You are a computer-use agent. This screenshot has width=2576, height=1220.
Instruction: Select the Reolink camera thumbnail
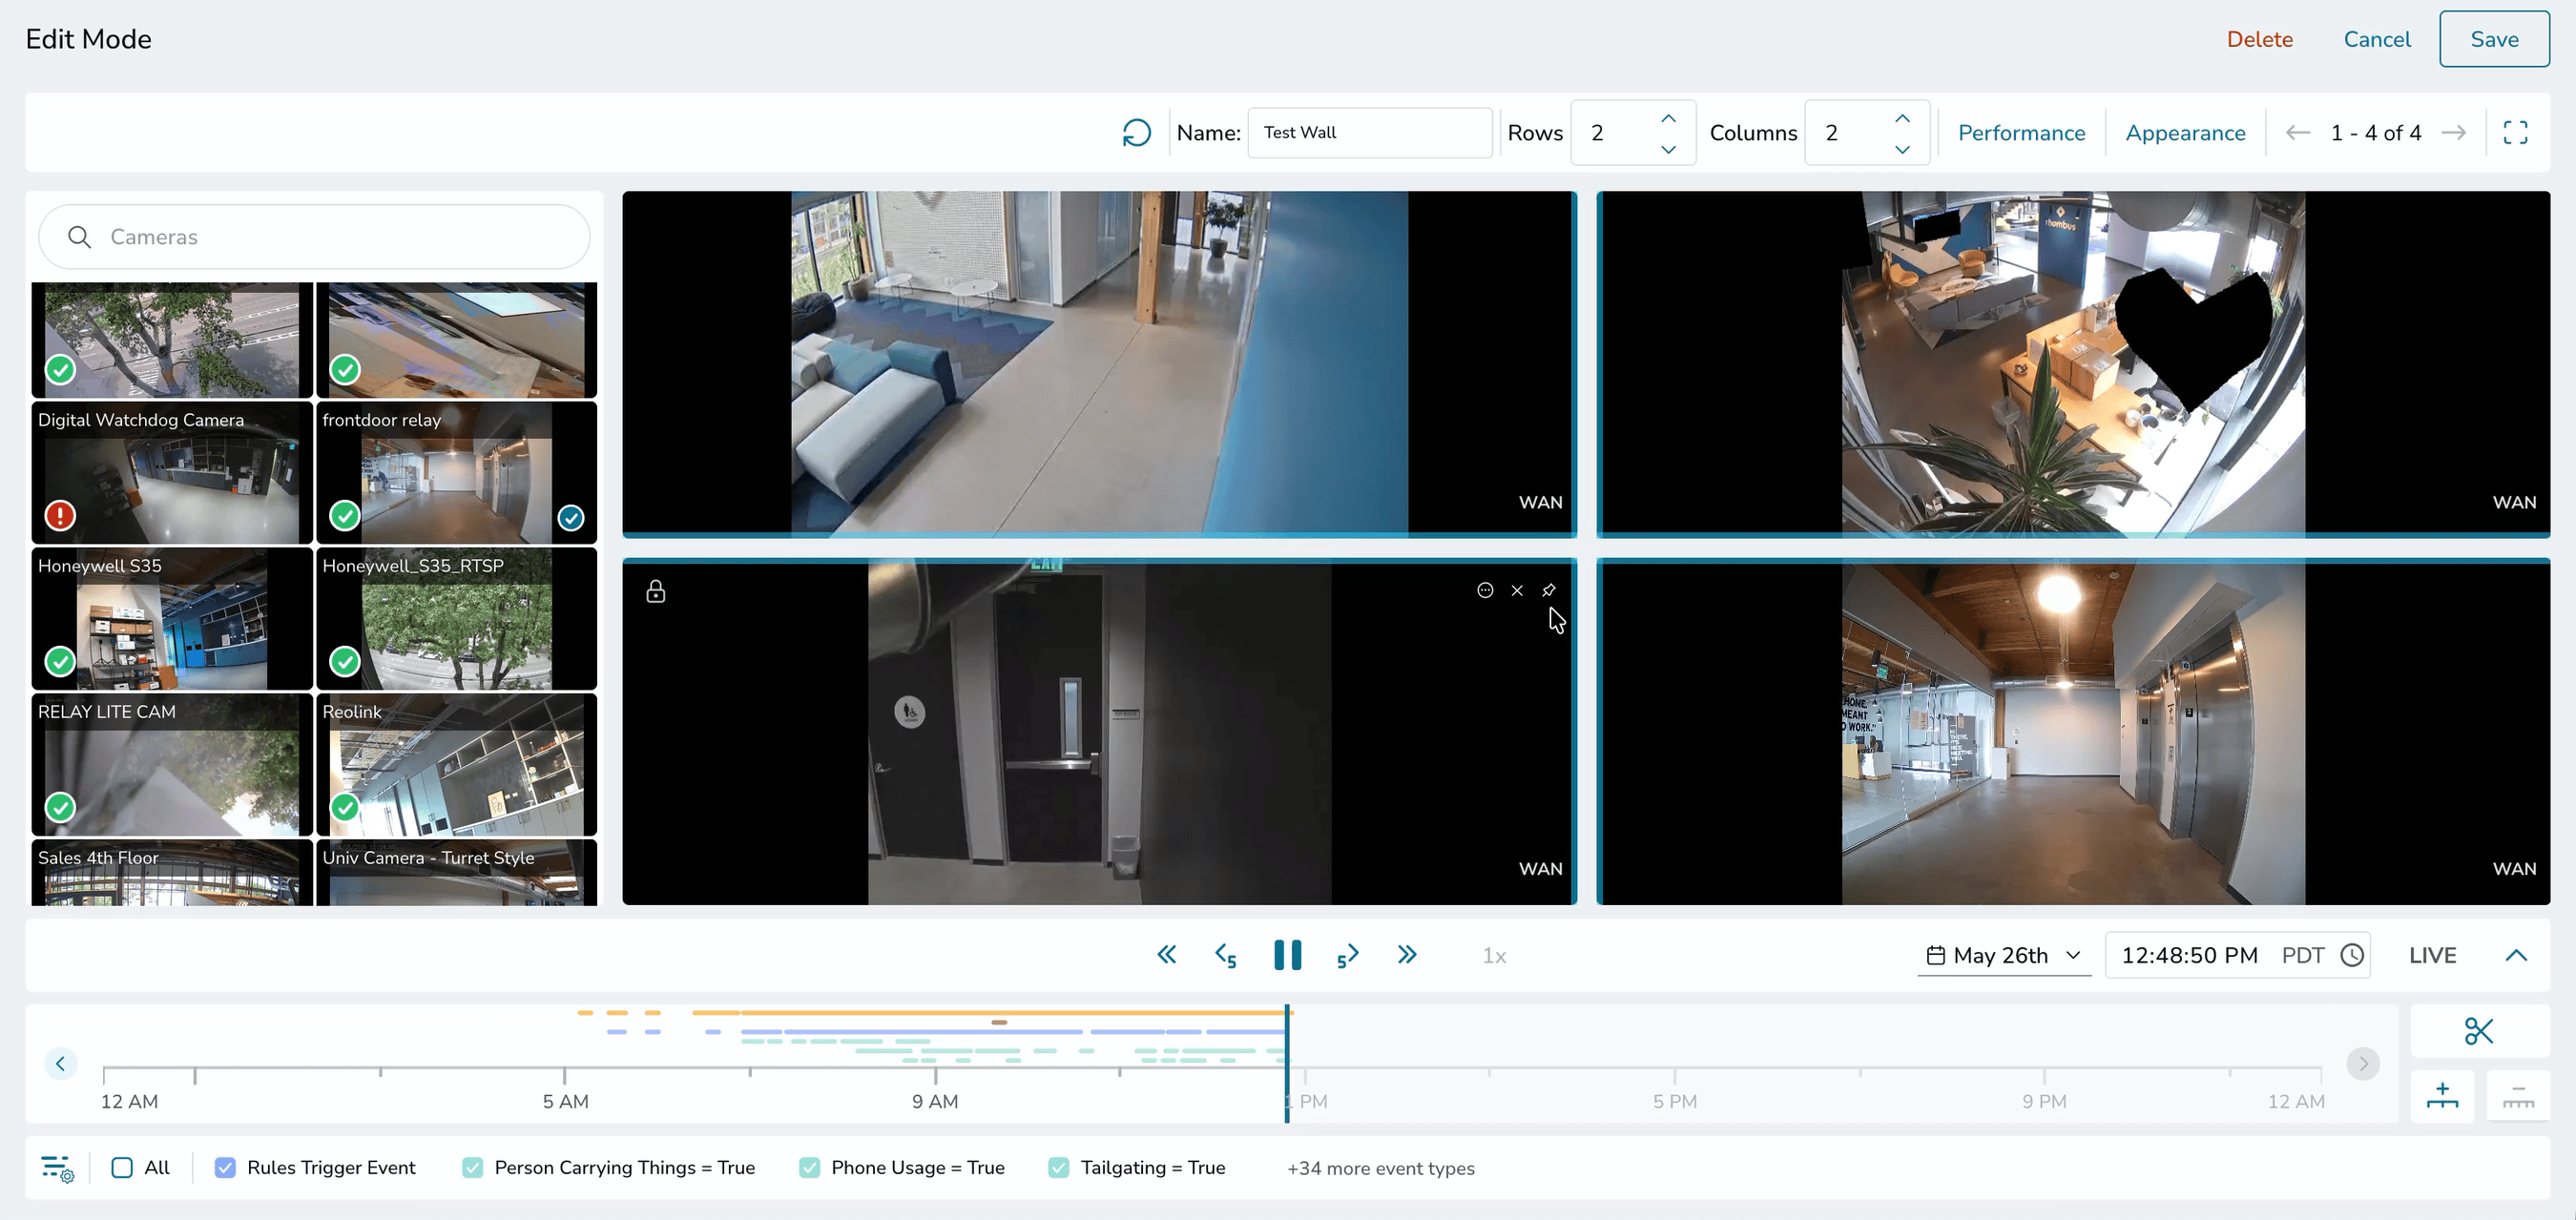[x=457, y=764]
